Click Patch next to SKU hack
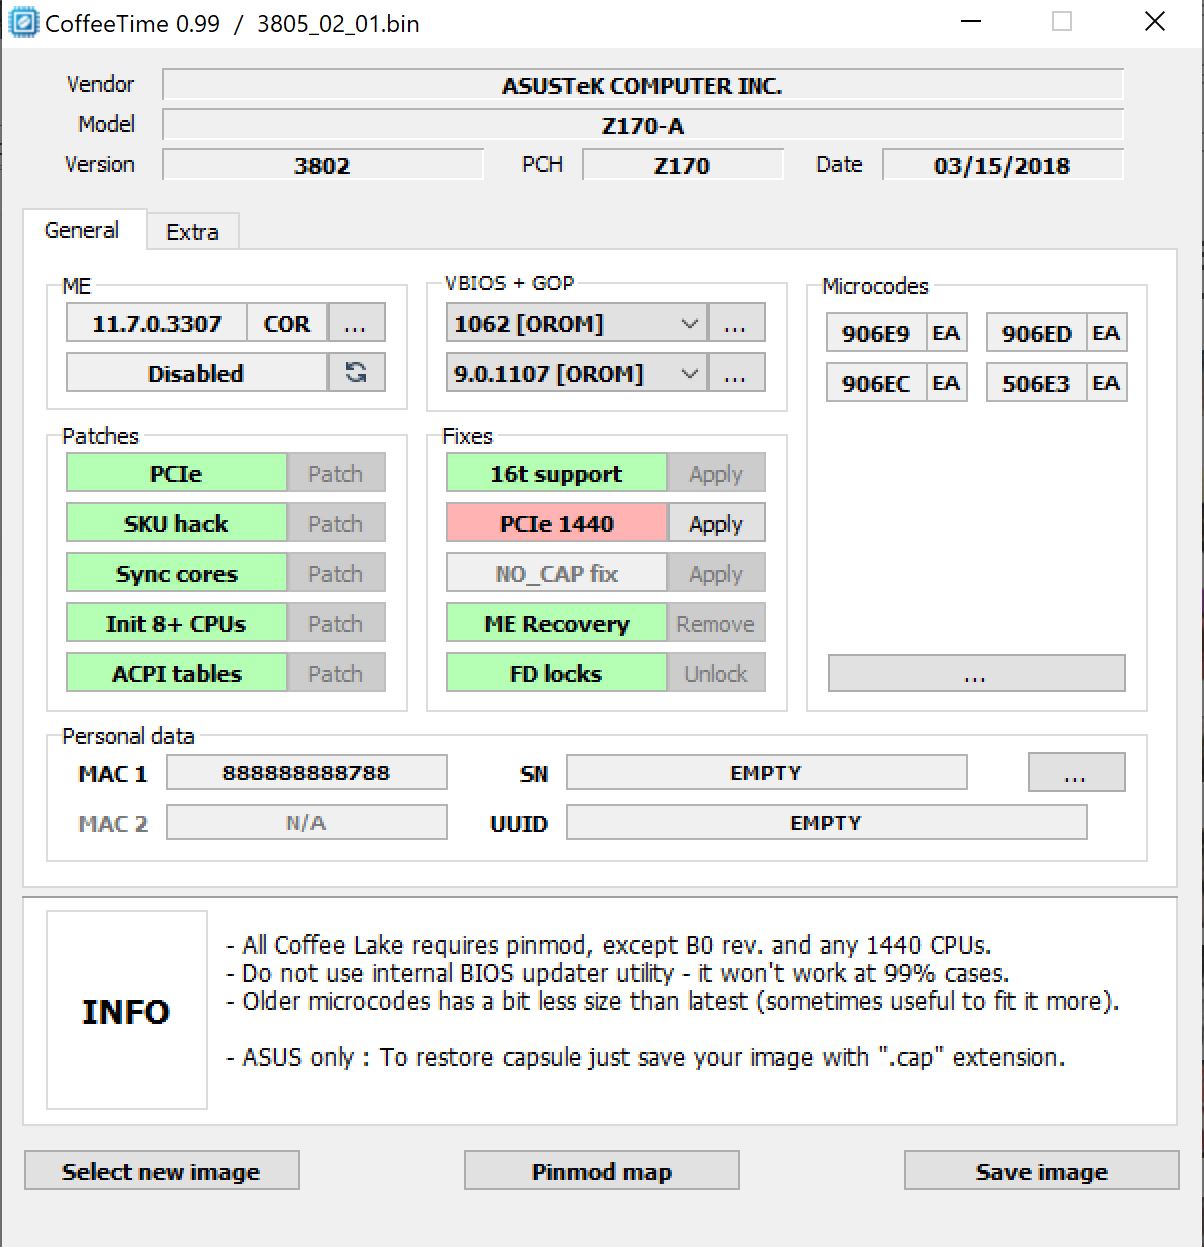This screenshot has width=1204, height=1247. (x=336, y=523)
